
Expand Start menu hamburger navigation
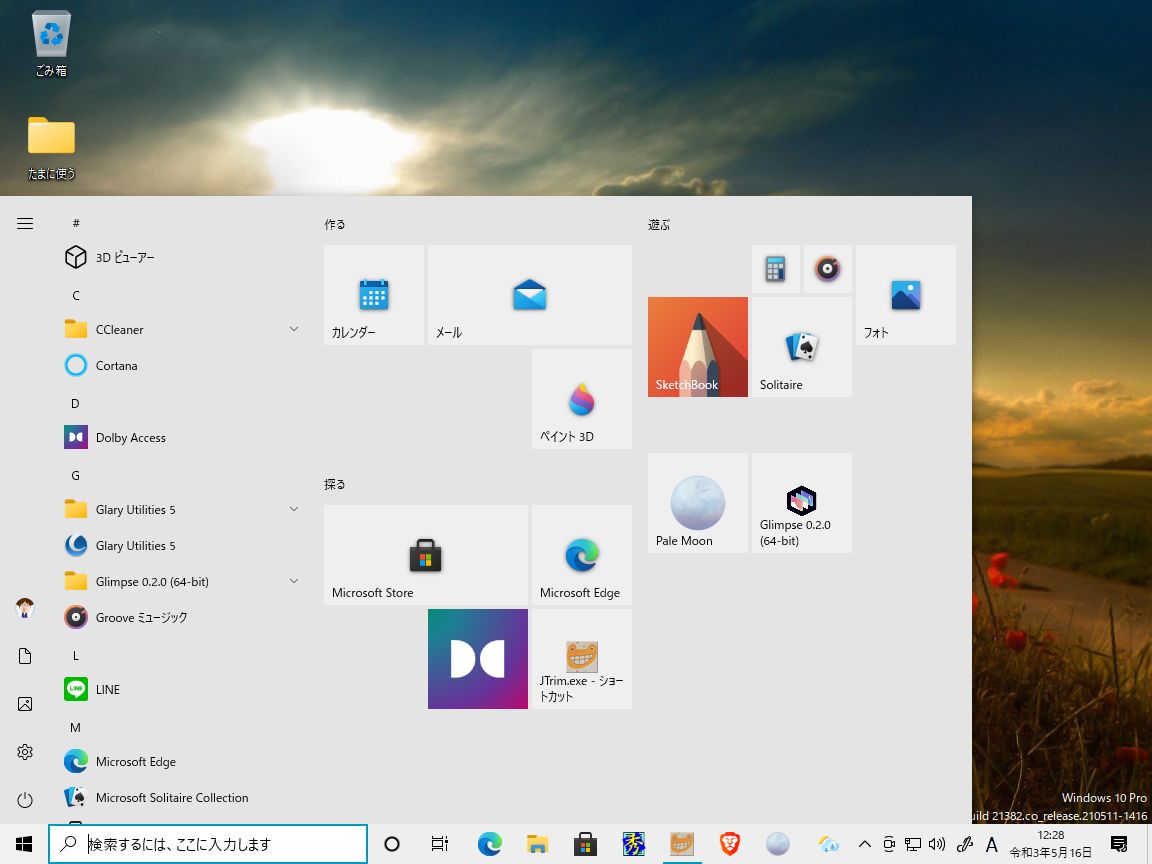(x=25, y=223)
